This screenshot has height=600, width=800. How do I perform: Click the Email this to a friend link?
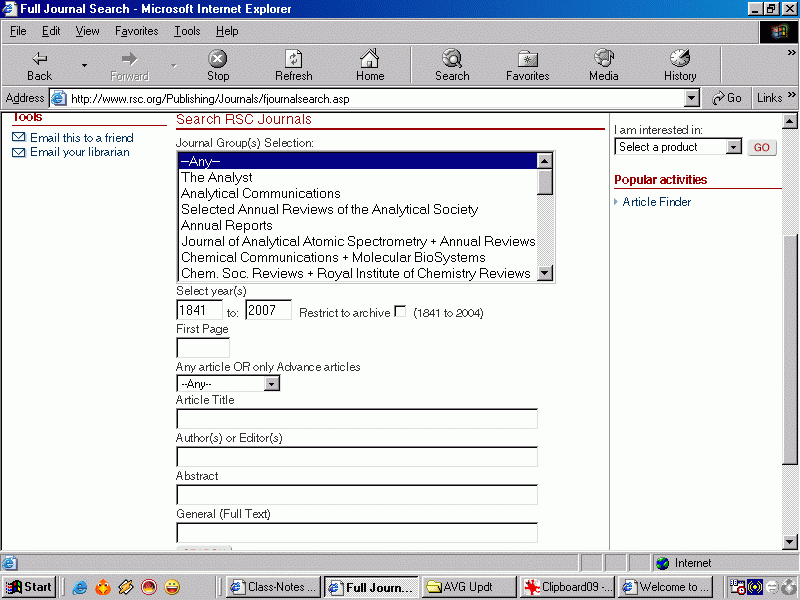[x=82, y=138]
